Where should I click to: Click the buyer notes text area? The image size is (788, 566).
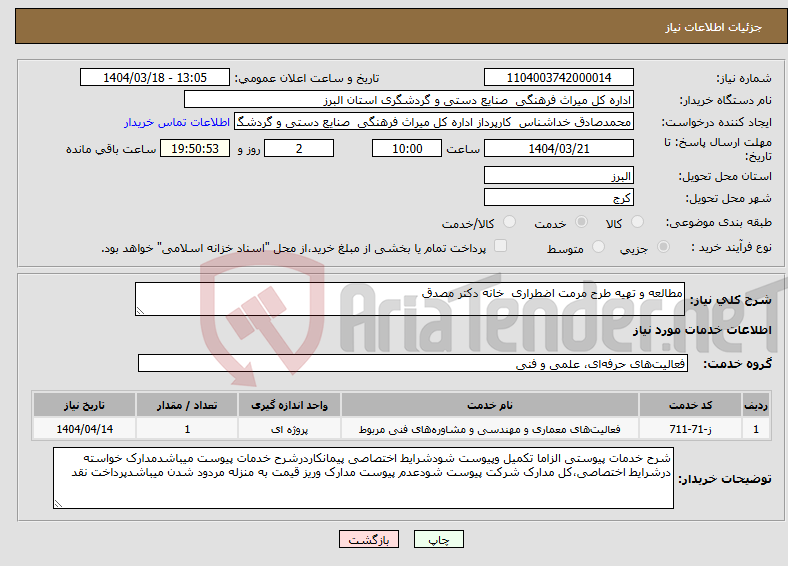[363, 478]
